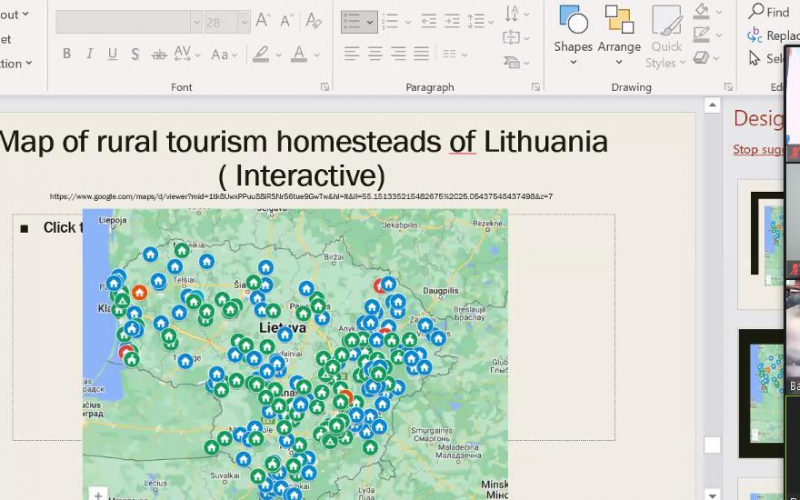
Task: Open Shape Outline options
Action: (x=707, y=35)
